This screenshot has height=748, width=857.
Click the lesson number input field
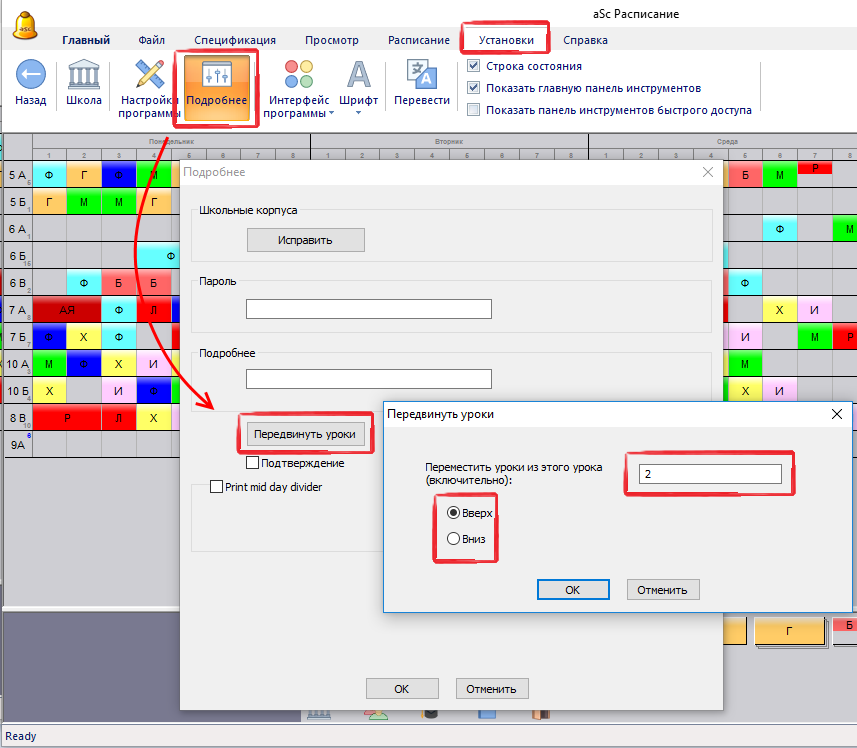coord(710,474)
